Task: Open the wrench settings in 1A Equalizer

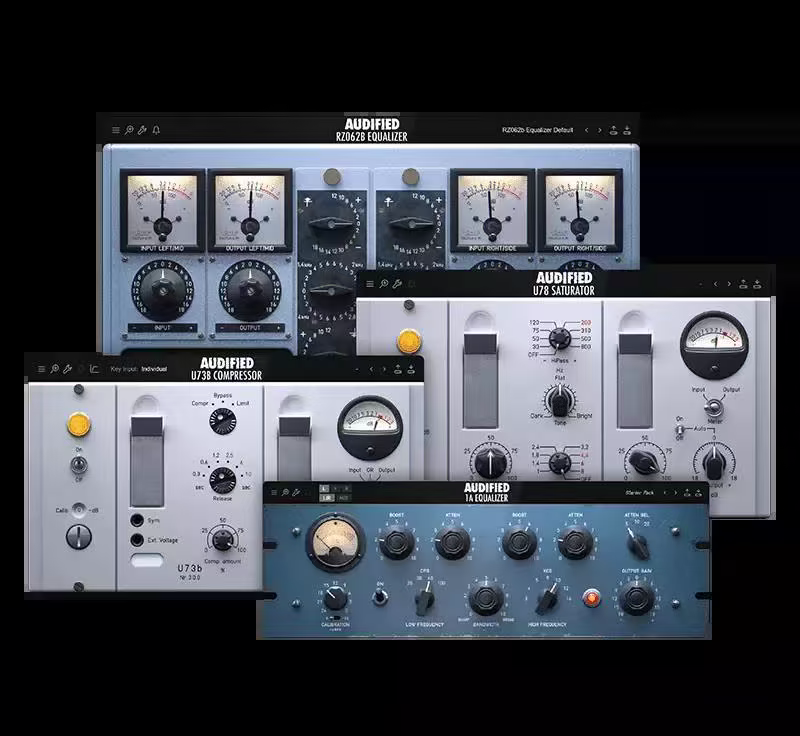Action: pos(296,493)
